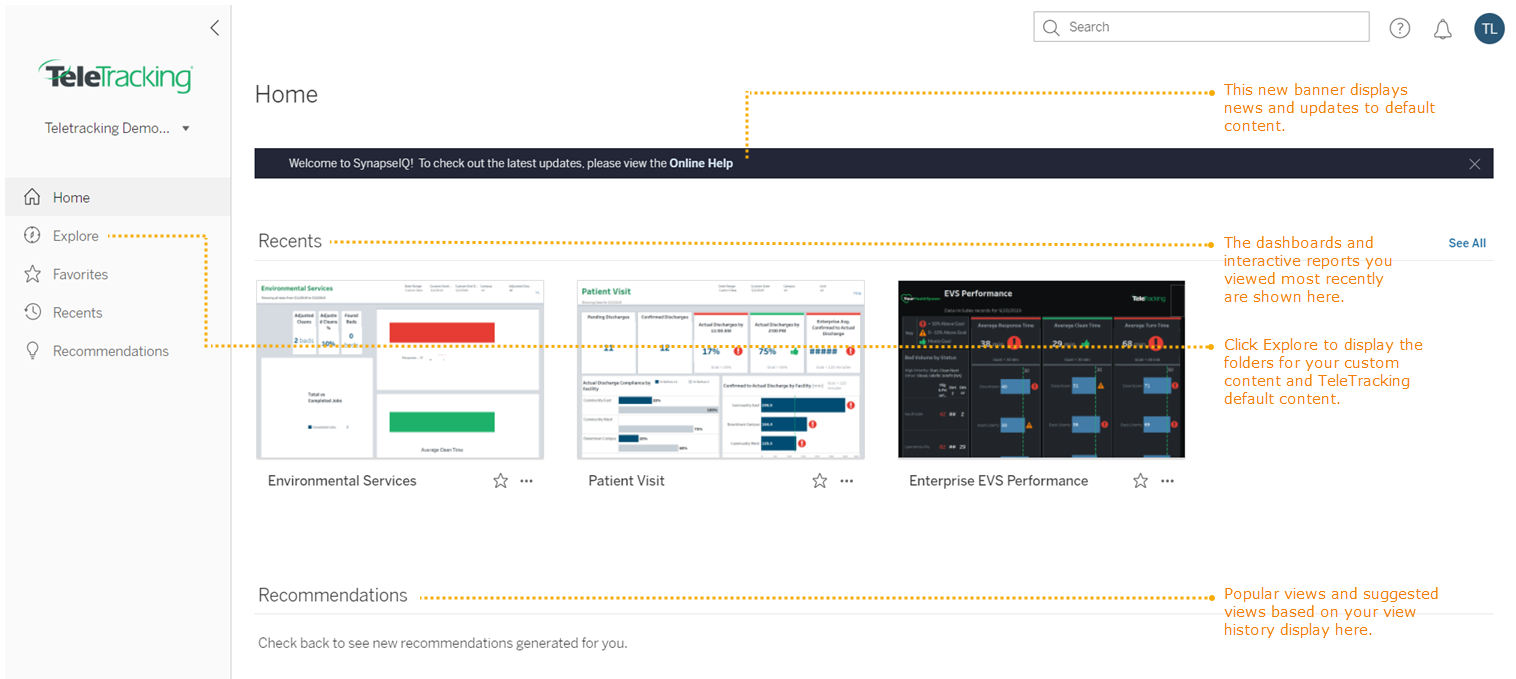Open more actions for Patient Visit
Screen dimensions: 1516x679
847,481
